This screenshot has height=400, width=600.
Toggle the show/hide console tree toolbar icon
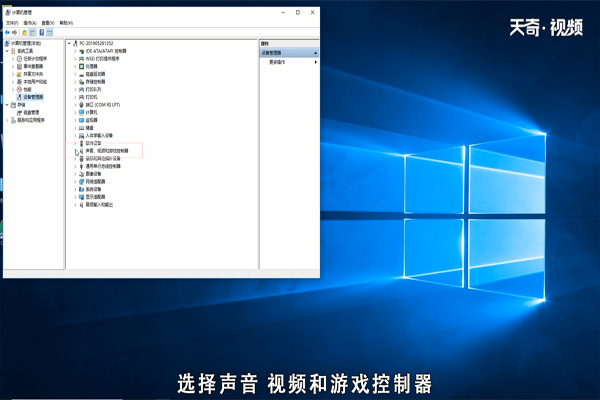[33, 33]
